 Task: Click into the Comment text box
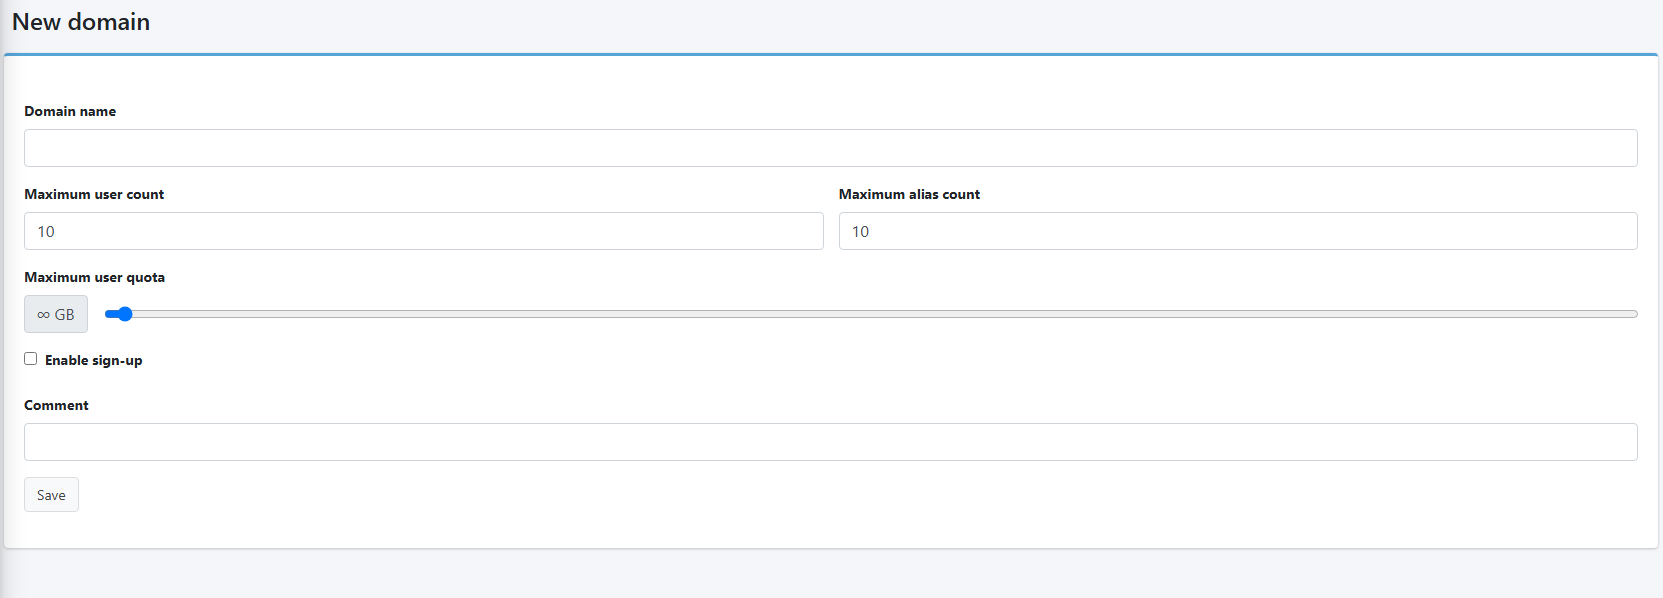[830, 442]
